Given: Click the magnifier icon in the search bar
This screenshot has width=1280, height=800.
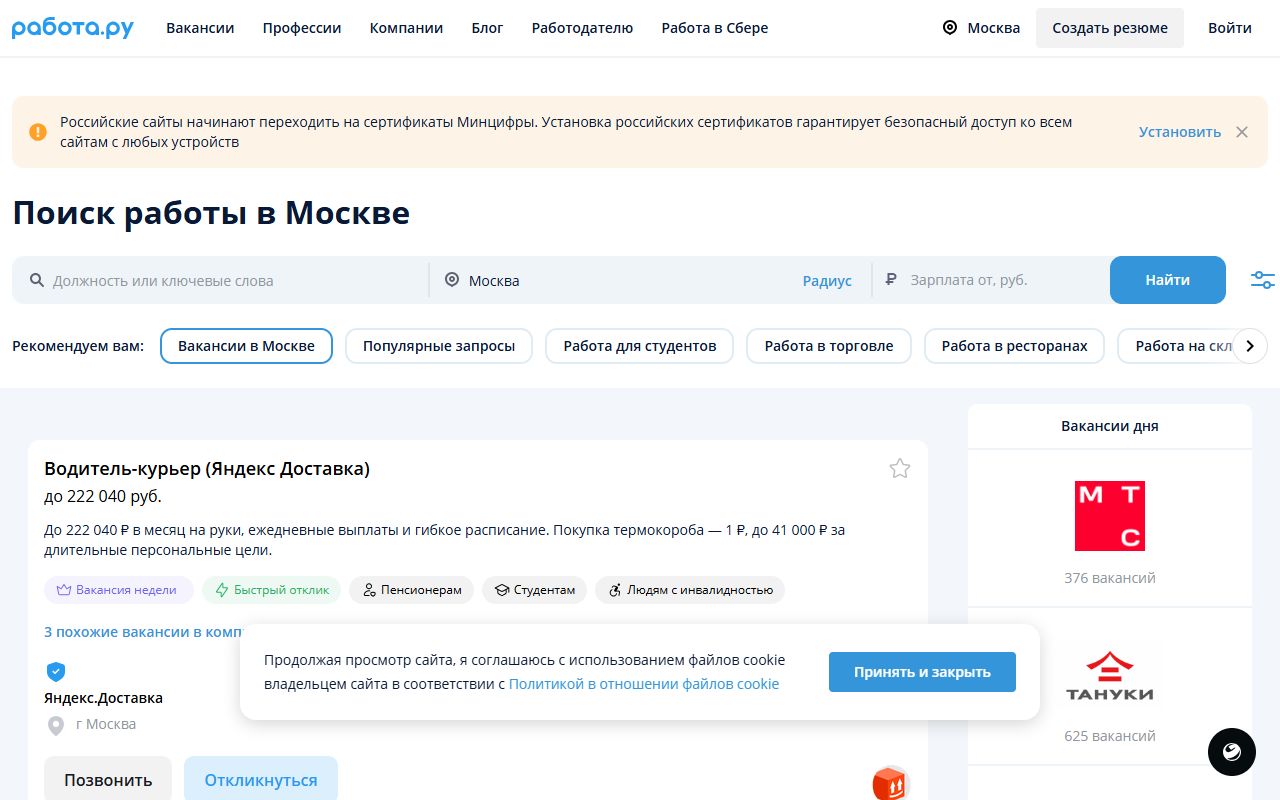Looking at the screenshot, I should 37,280.
